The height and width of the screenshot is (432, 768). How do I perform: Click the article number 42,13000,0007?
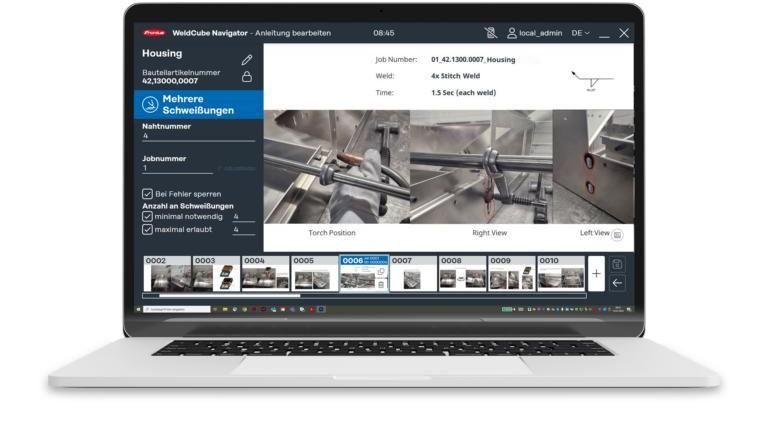(x=170, y=81)
